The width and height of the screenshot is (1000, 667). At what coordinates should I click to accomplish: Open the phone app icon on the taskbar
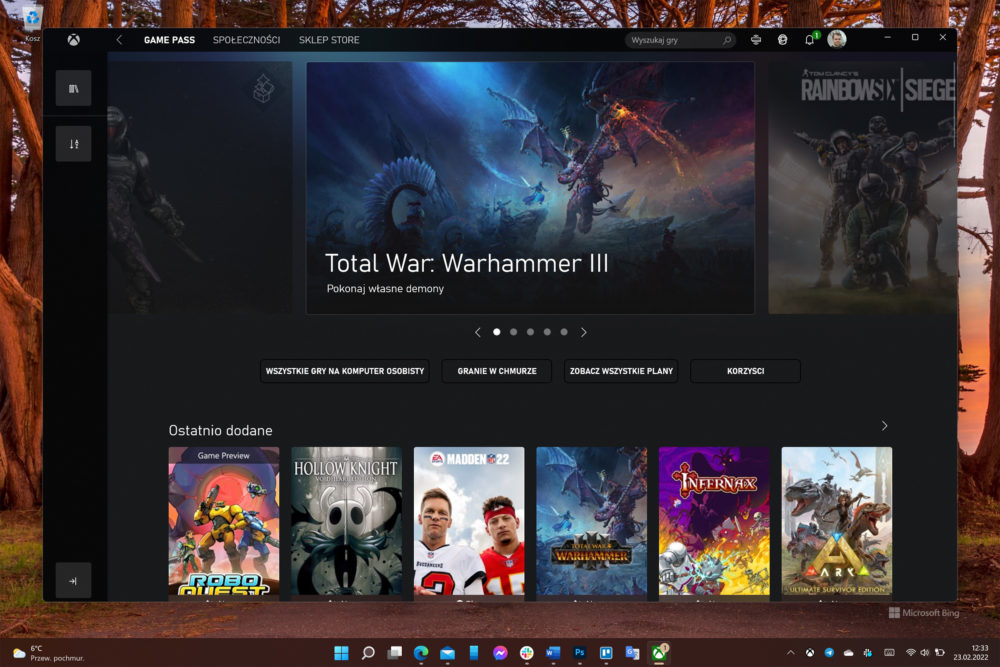(x=474, y=653)
